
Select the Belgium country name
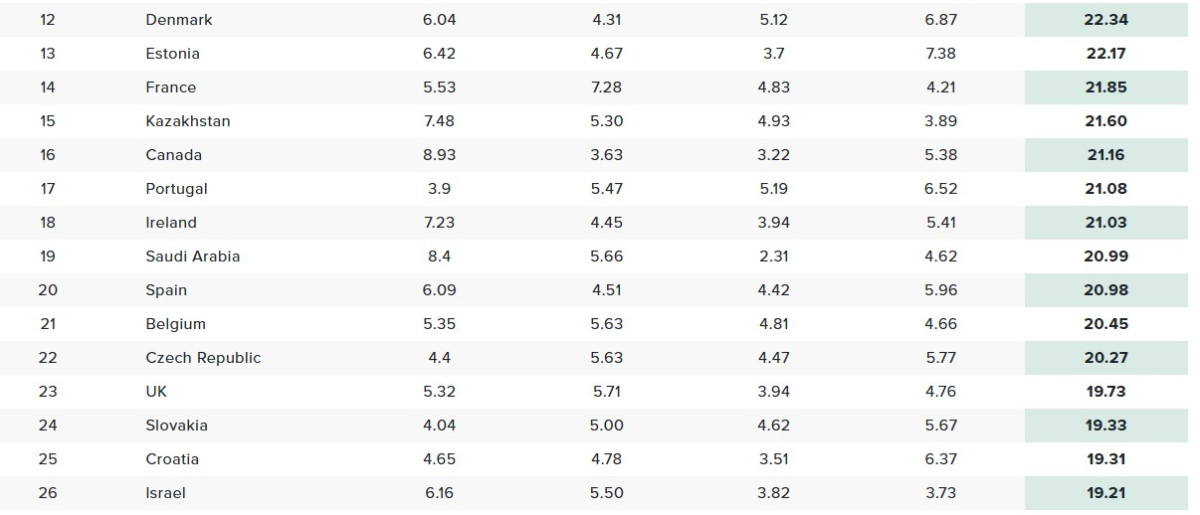176,324
